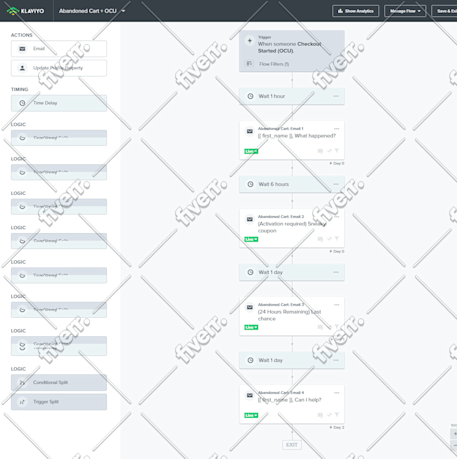
Task: Click the clock icon next to Time Delay
Action: tap(22, 103)
